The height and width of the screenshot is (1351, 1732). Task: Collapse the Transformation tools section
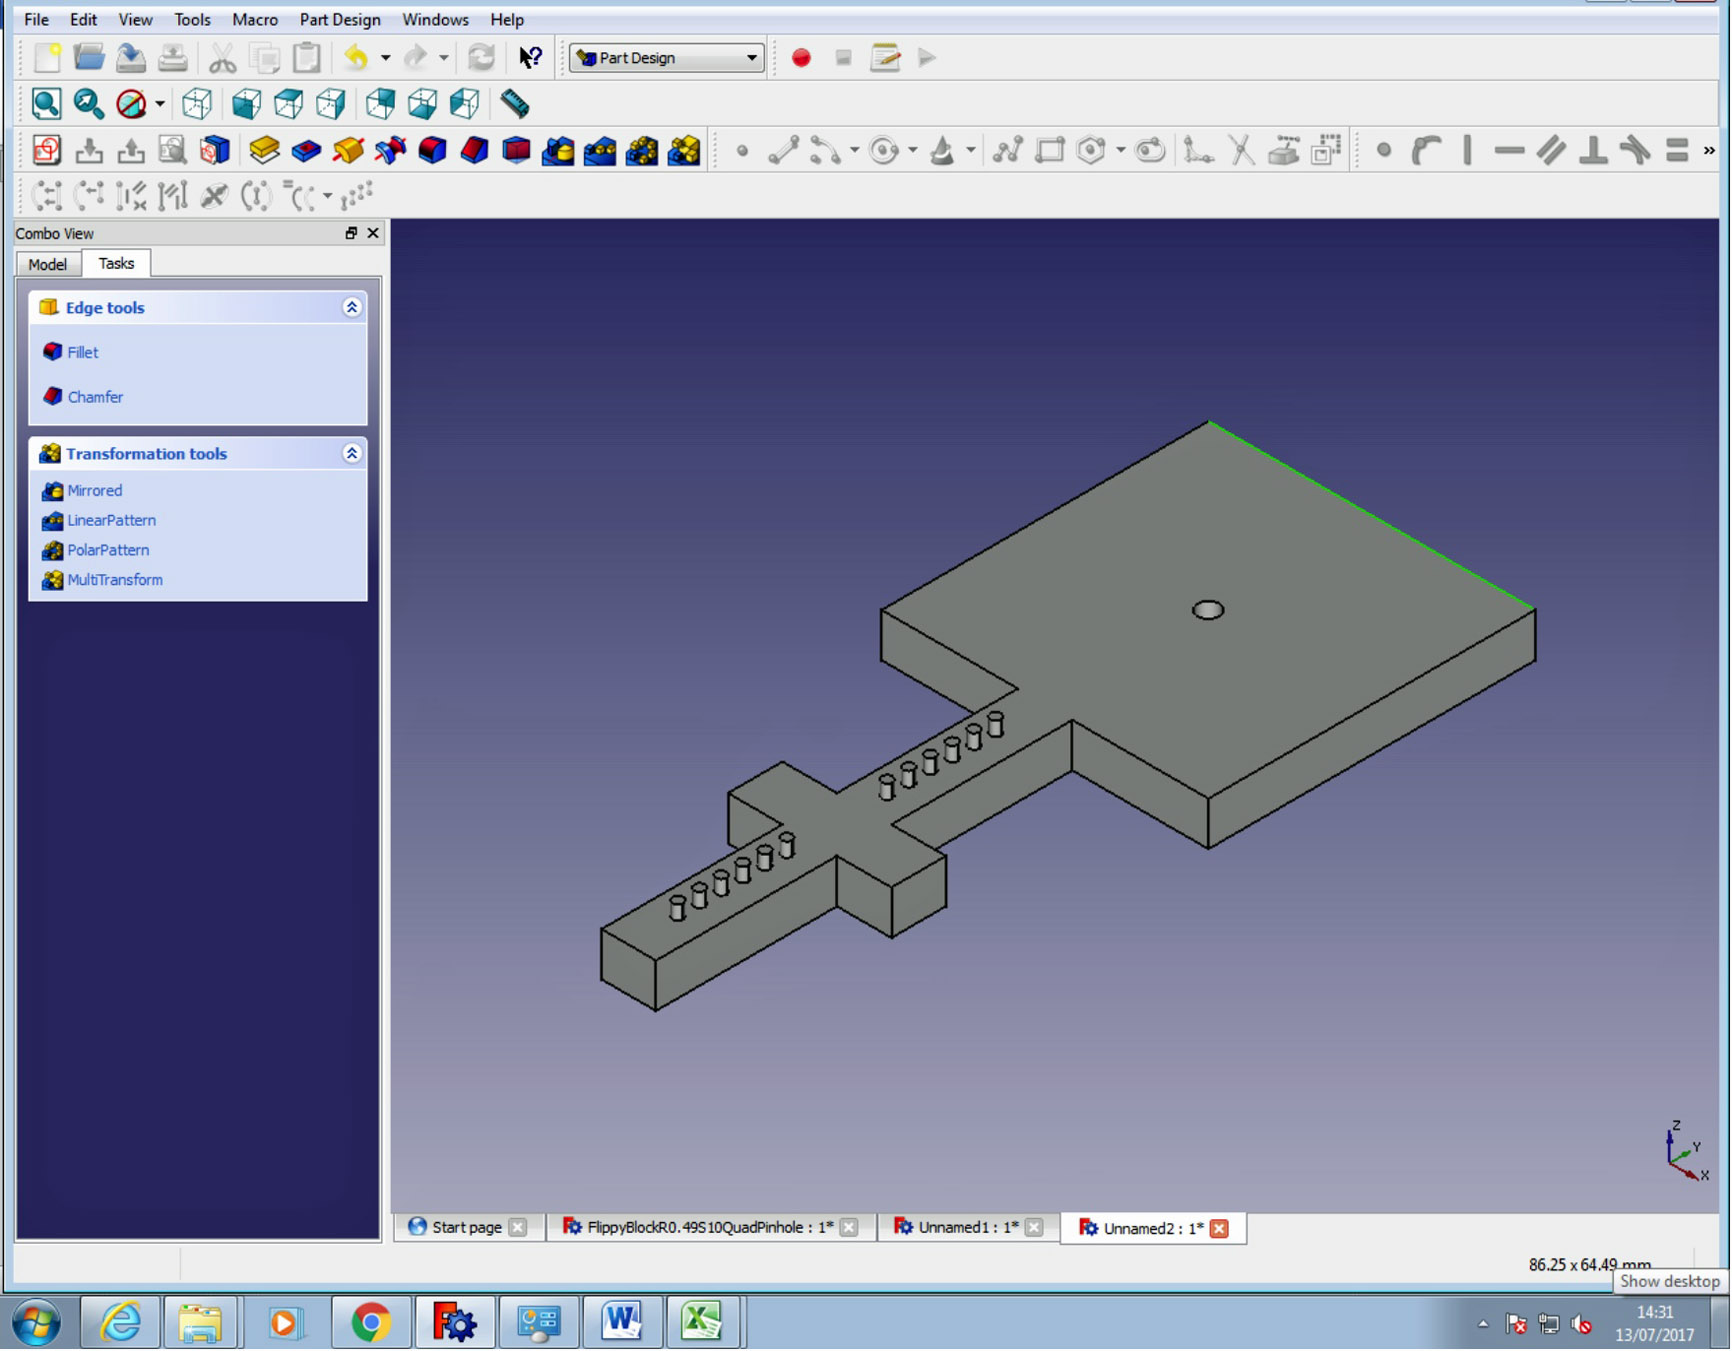[x=352, y=453]
